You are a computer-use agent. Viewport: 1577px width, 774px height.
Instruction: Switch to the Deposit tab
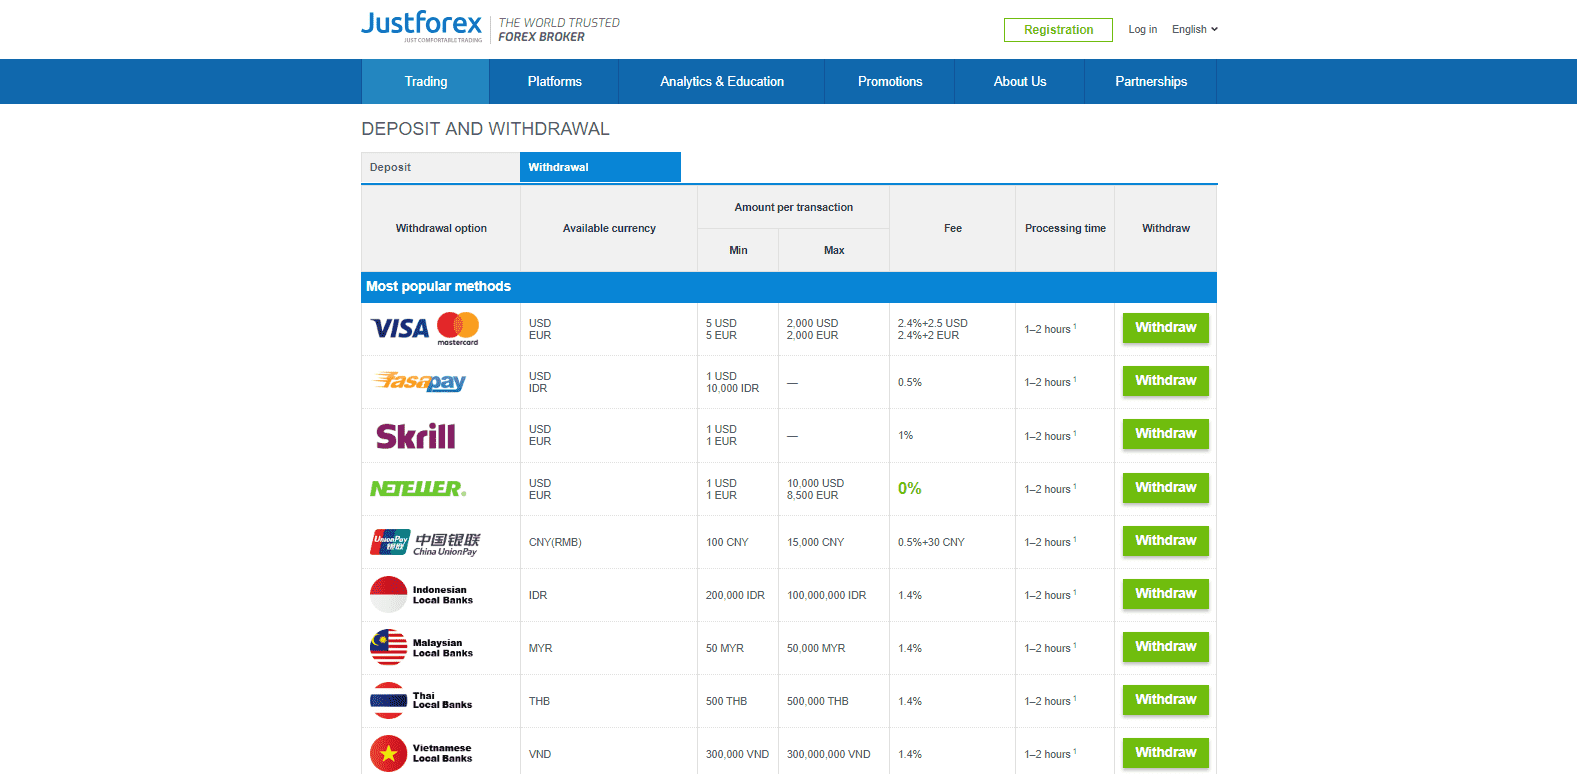441,168
